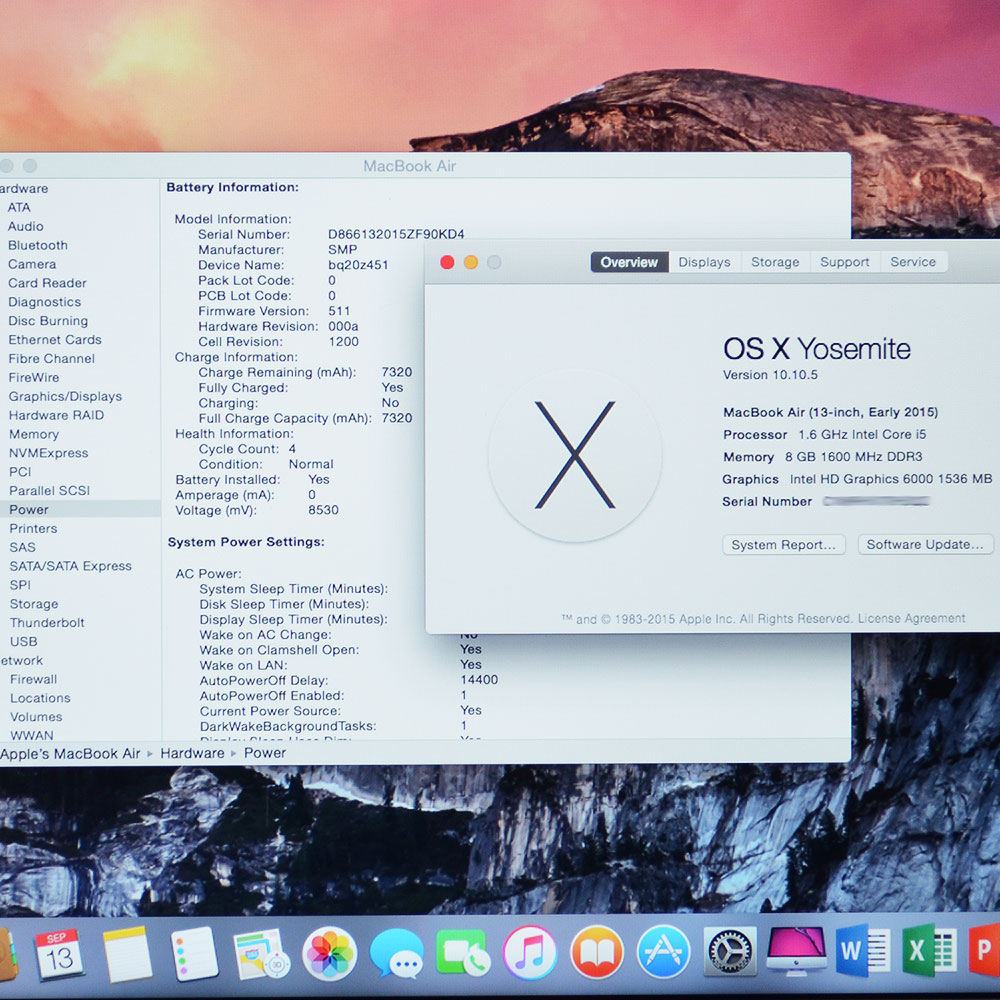Click Apple's MacBook Air in path bar
Screen dimensions: 1000x1000
tap(70, 753)
